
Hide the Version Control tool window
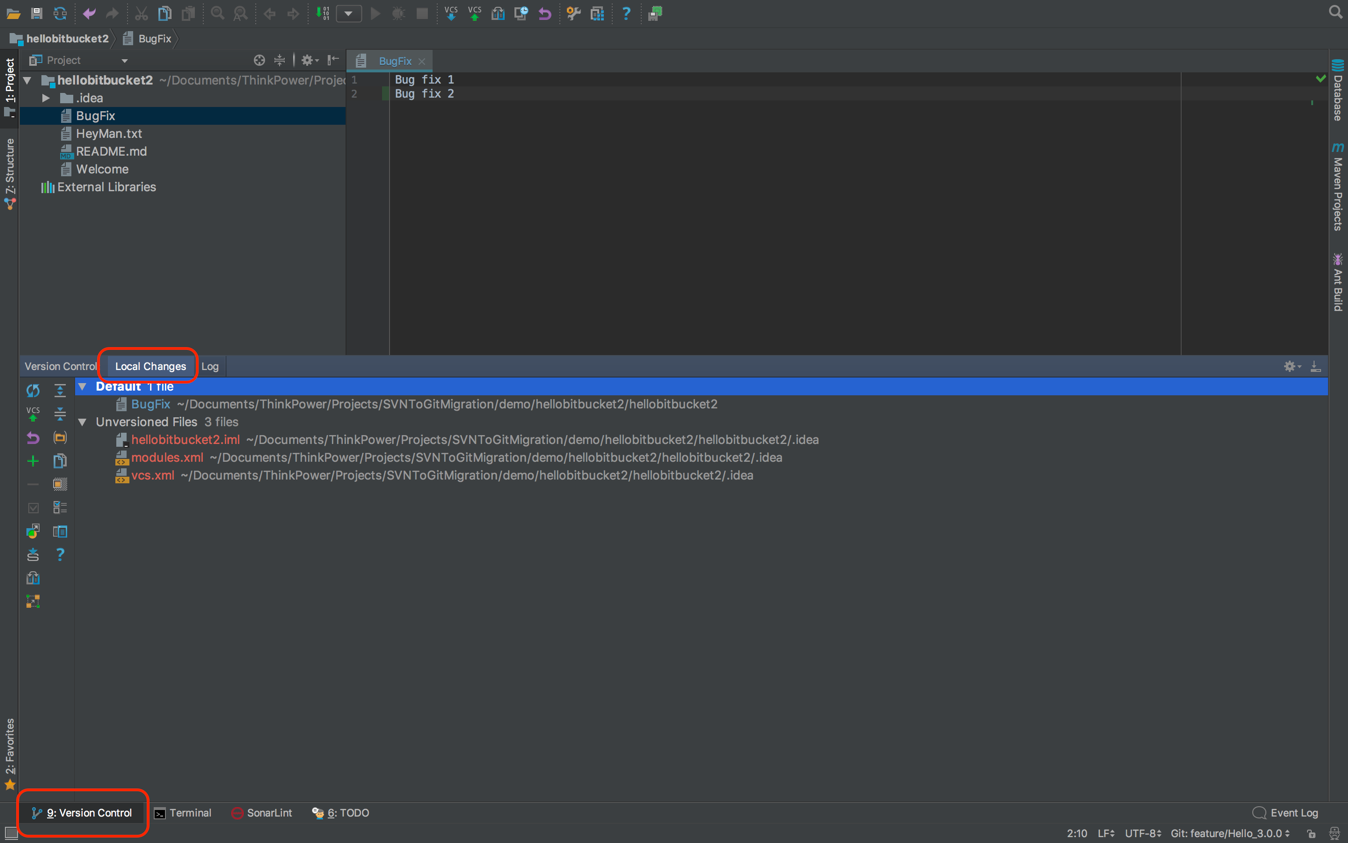coord(1316,367)
